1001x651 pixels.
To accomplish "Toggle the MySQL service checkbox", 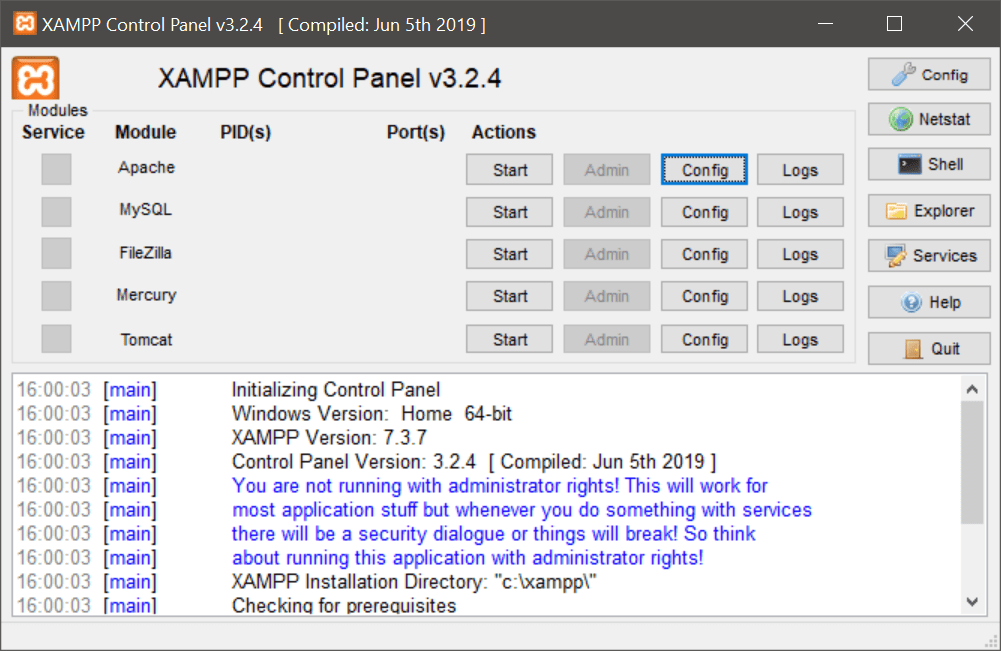I will coord(56,211).
